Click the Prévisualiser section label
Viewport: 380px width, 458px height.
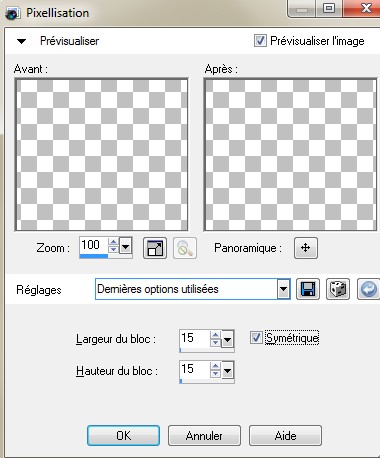coord(69,41)
